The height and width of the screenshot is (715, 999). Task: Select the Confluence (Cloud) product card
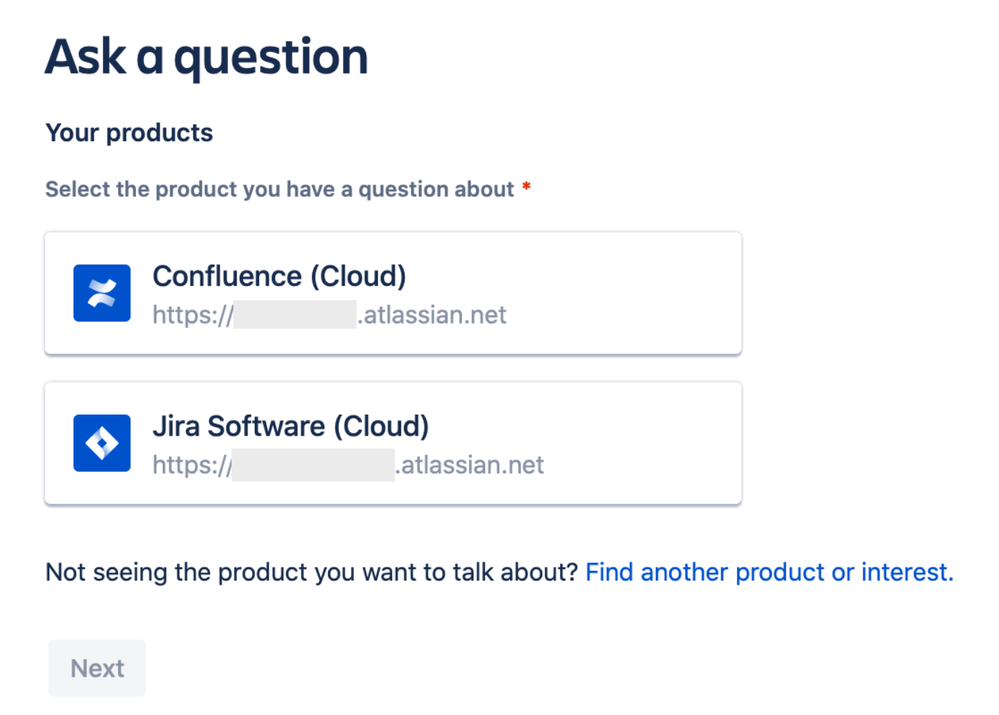393,293
